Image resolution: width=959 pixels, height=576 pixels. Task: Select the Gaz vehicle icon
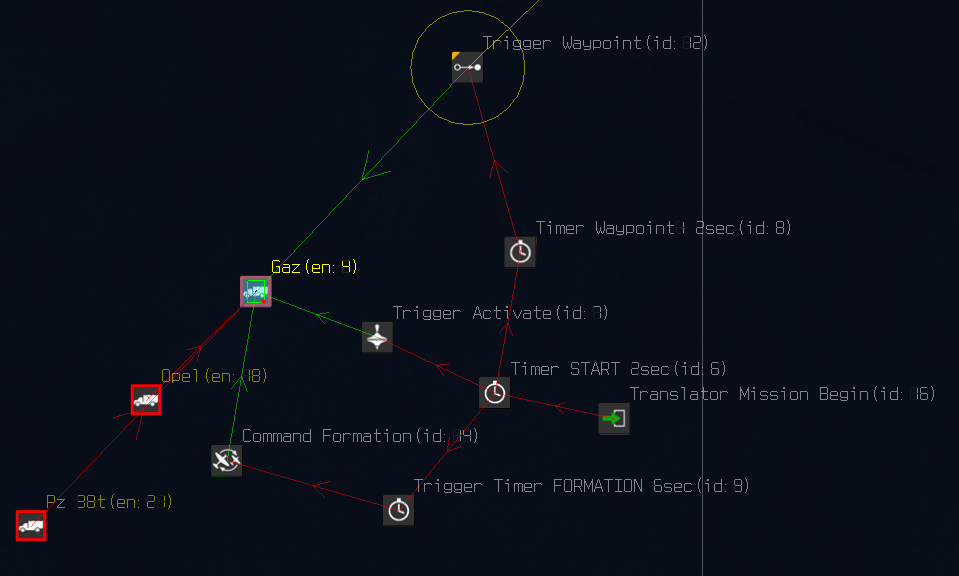coord(256,292)
